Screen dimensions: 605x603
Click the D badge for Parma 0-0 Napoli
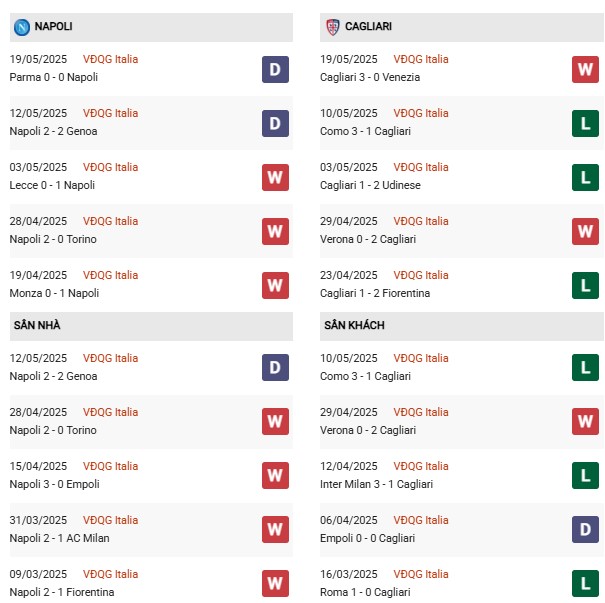point(275,69)
